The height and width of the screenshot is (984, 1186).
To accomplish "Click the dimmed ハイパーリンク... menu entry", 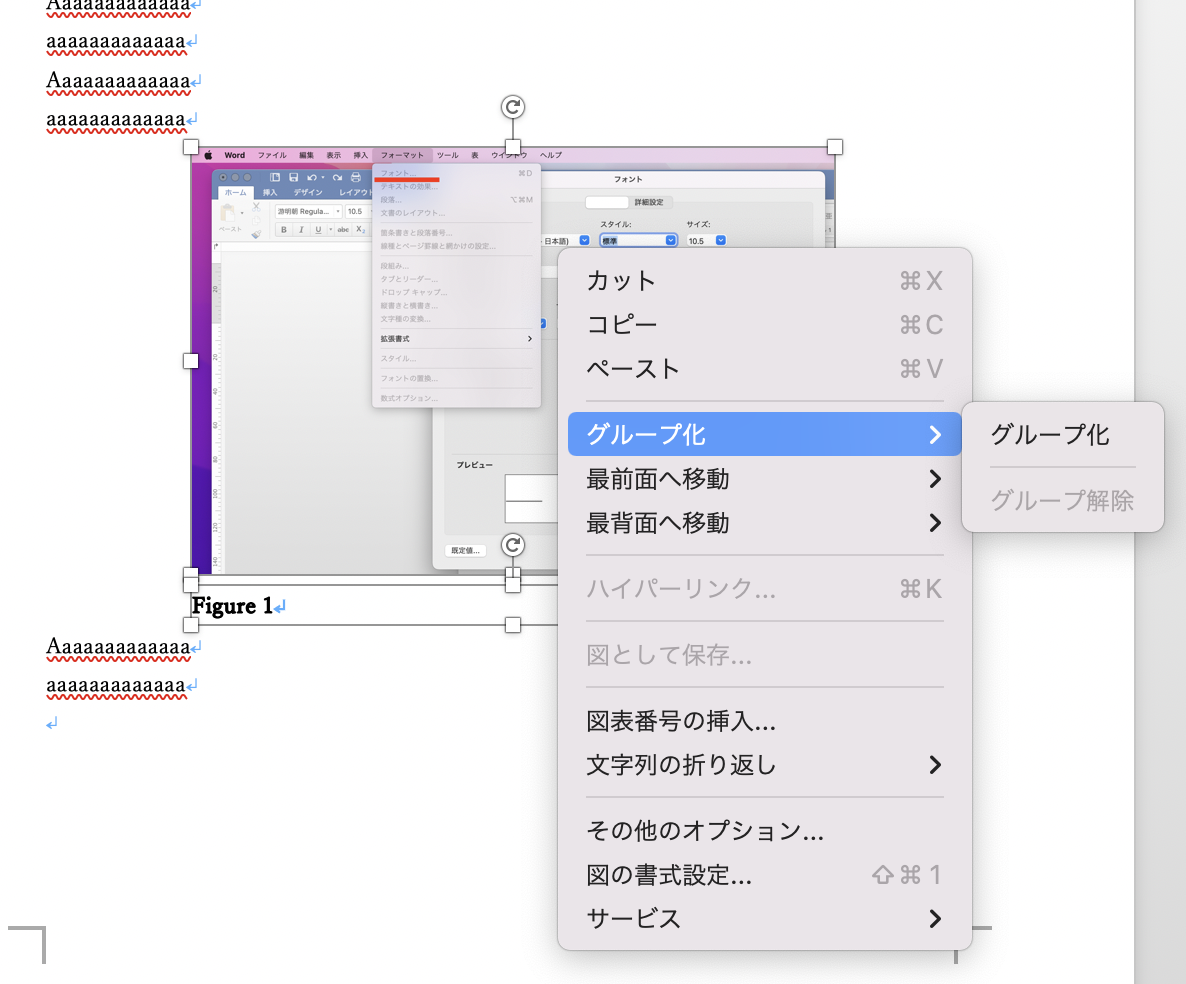I will [765, 588].
